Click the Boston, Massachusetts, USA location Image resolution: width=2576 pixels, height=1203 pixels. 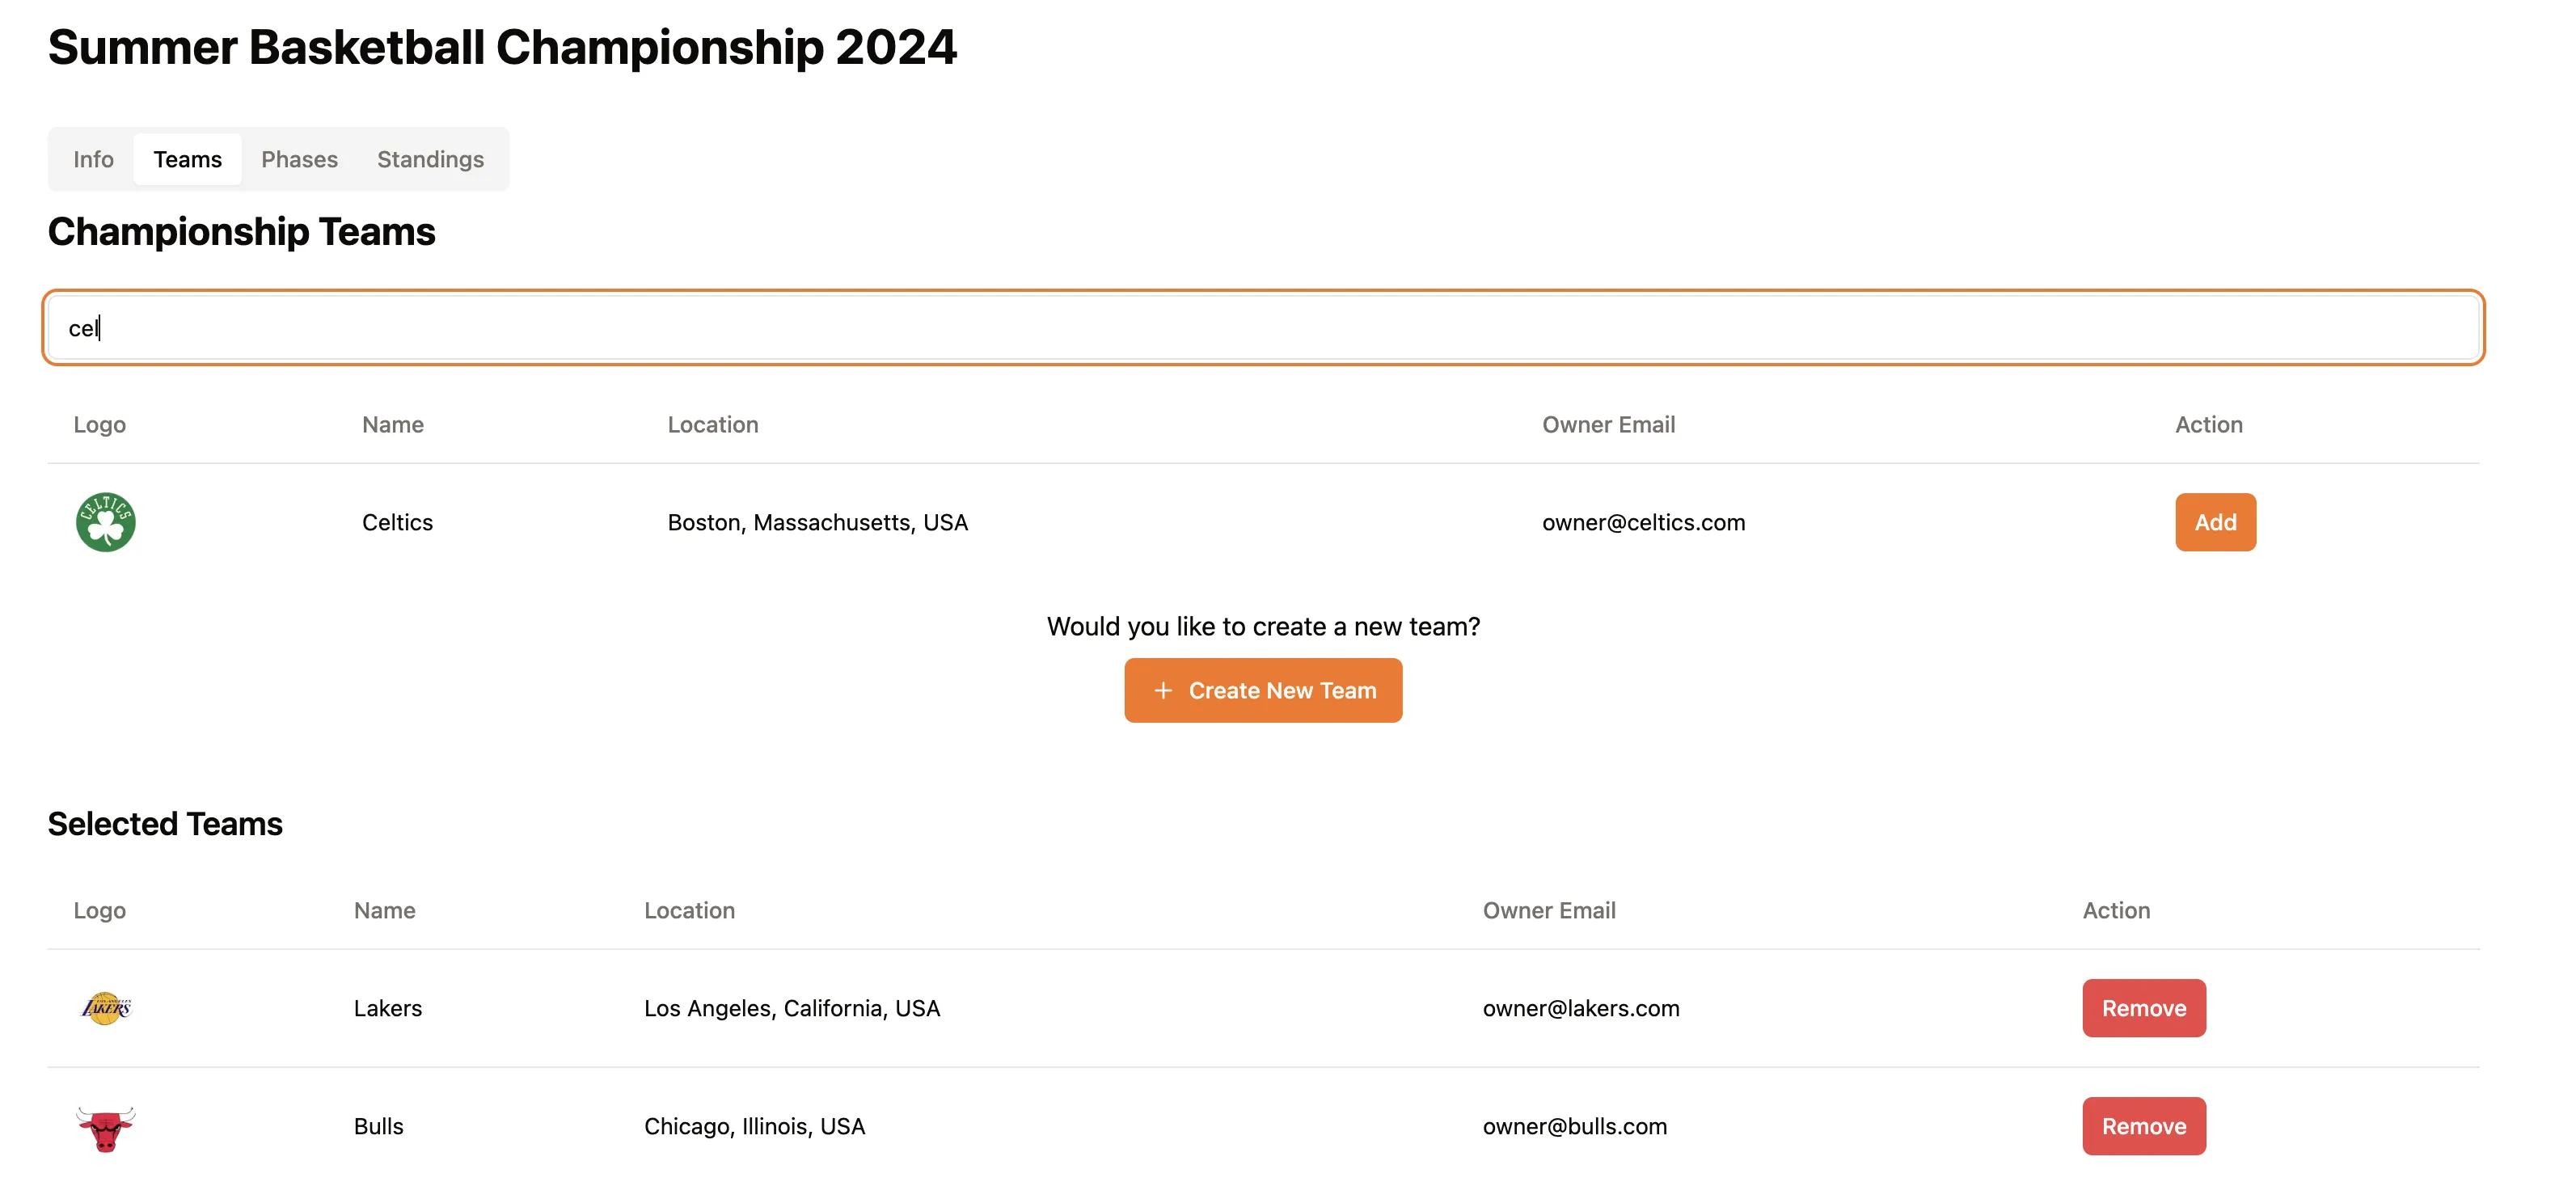click(817, 522)
